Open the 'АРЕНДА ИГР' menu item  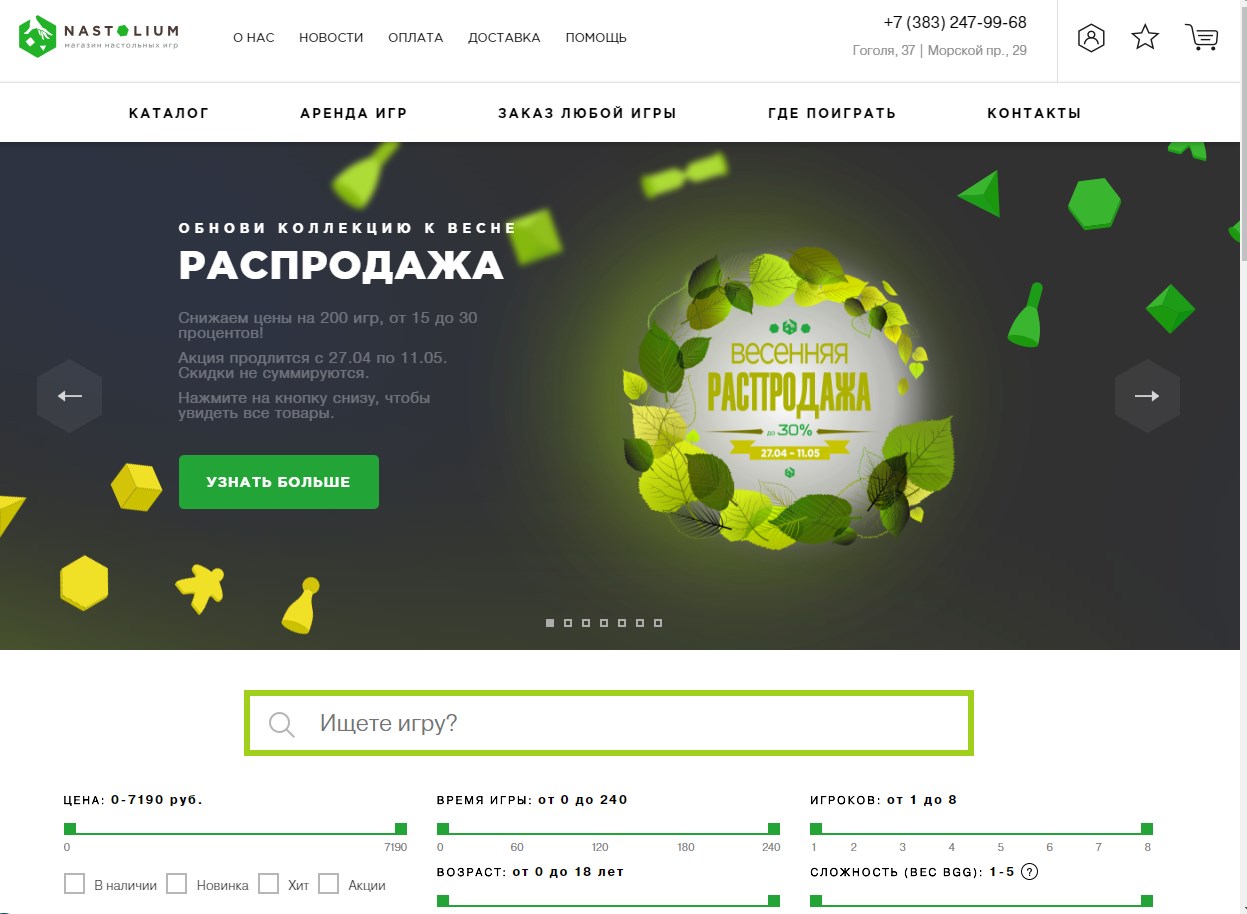[354, 113]
